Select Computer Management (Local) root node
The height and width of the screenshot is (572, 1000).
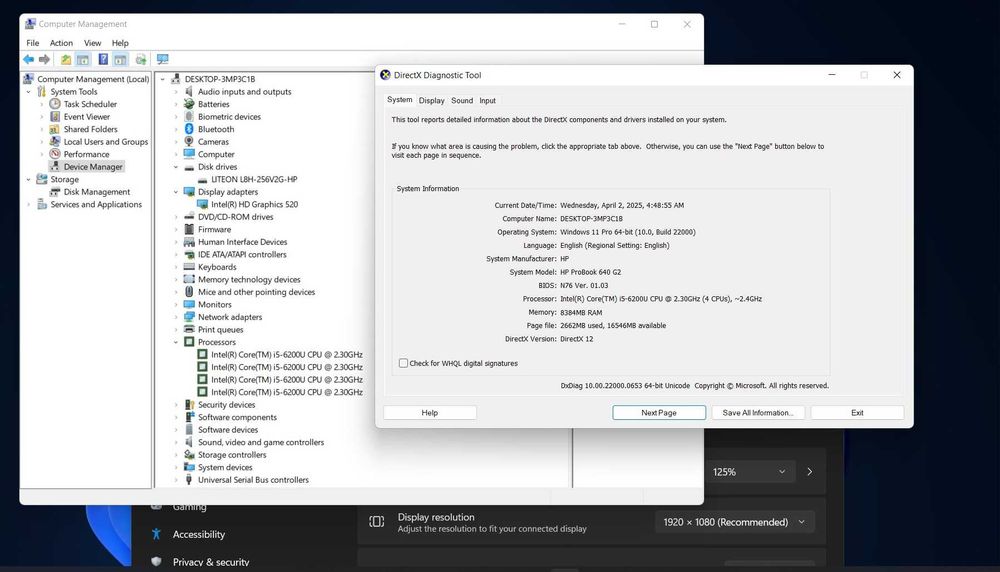point(92,79)
